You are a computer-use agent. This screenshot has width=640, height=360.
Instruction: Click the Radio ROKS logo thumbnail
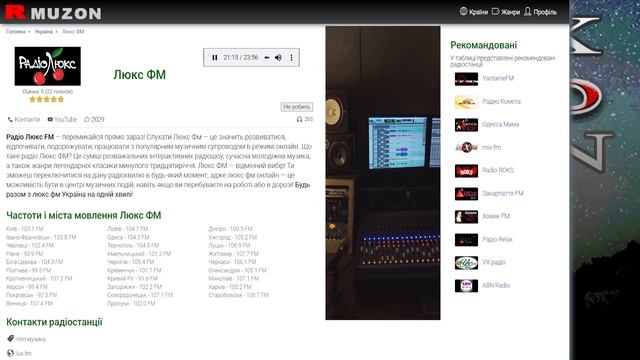(466, 171)
